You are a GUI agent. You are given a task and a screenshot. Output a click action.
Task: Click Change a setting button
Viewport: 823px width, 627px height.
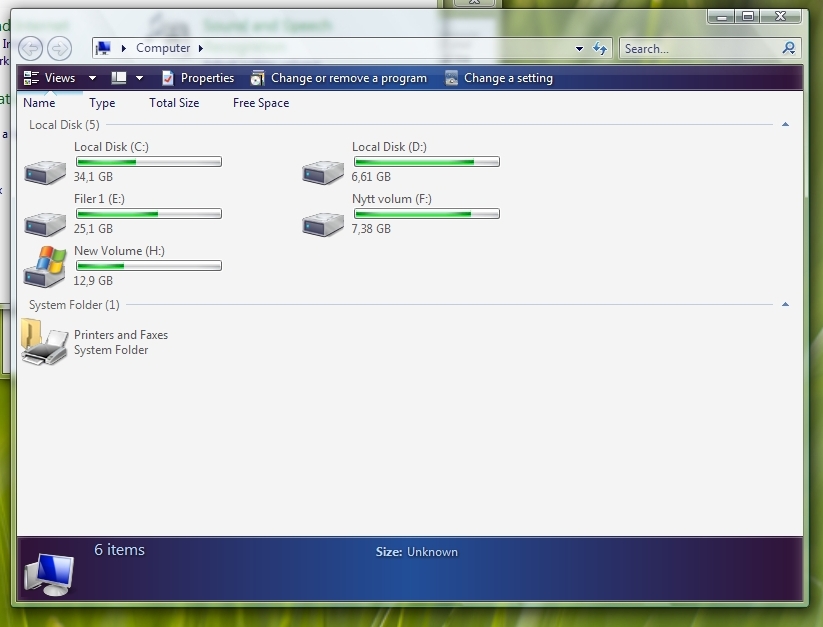coord(498,78)
